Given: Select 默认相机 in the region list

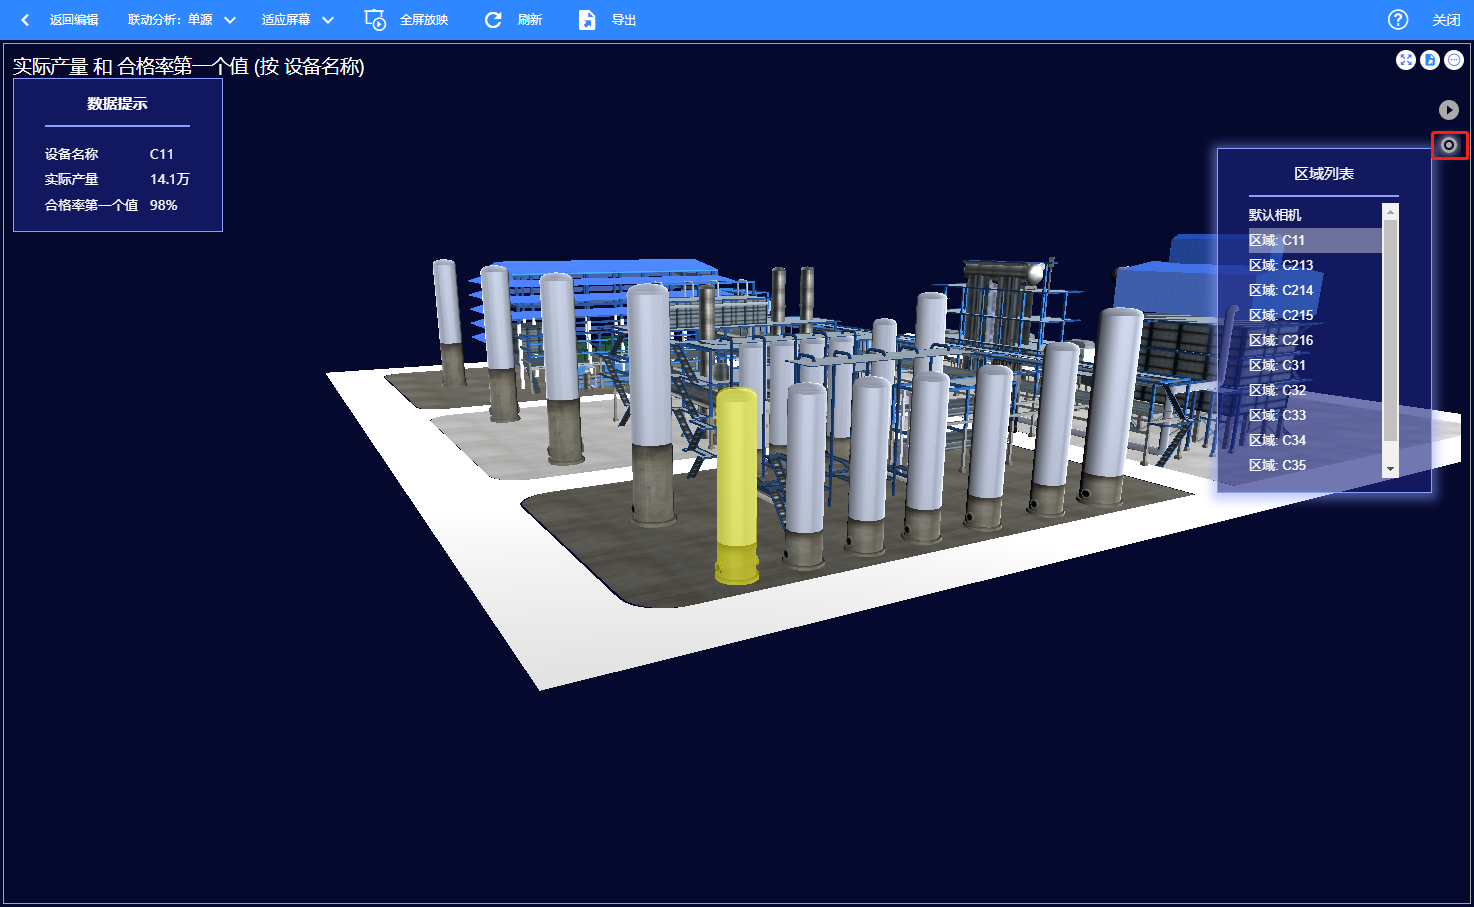Looking at the screenshot, I should [1275, 215].
